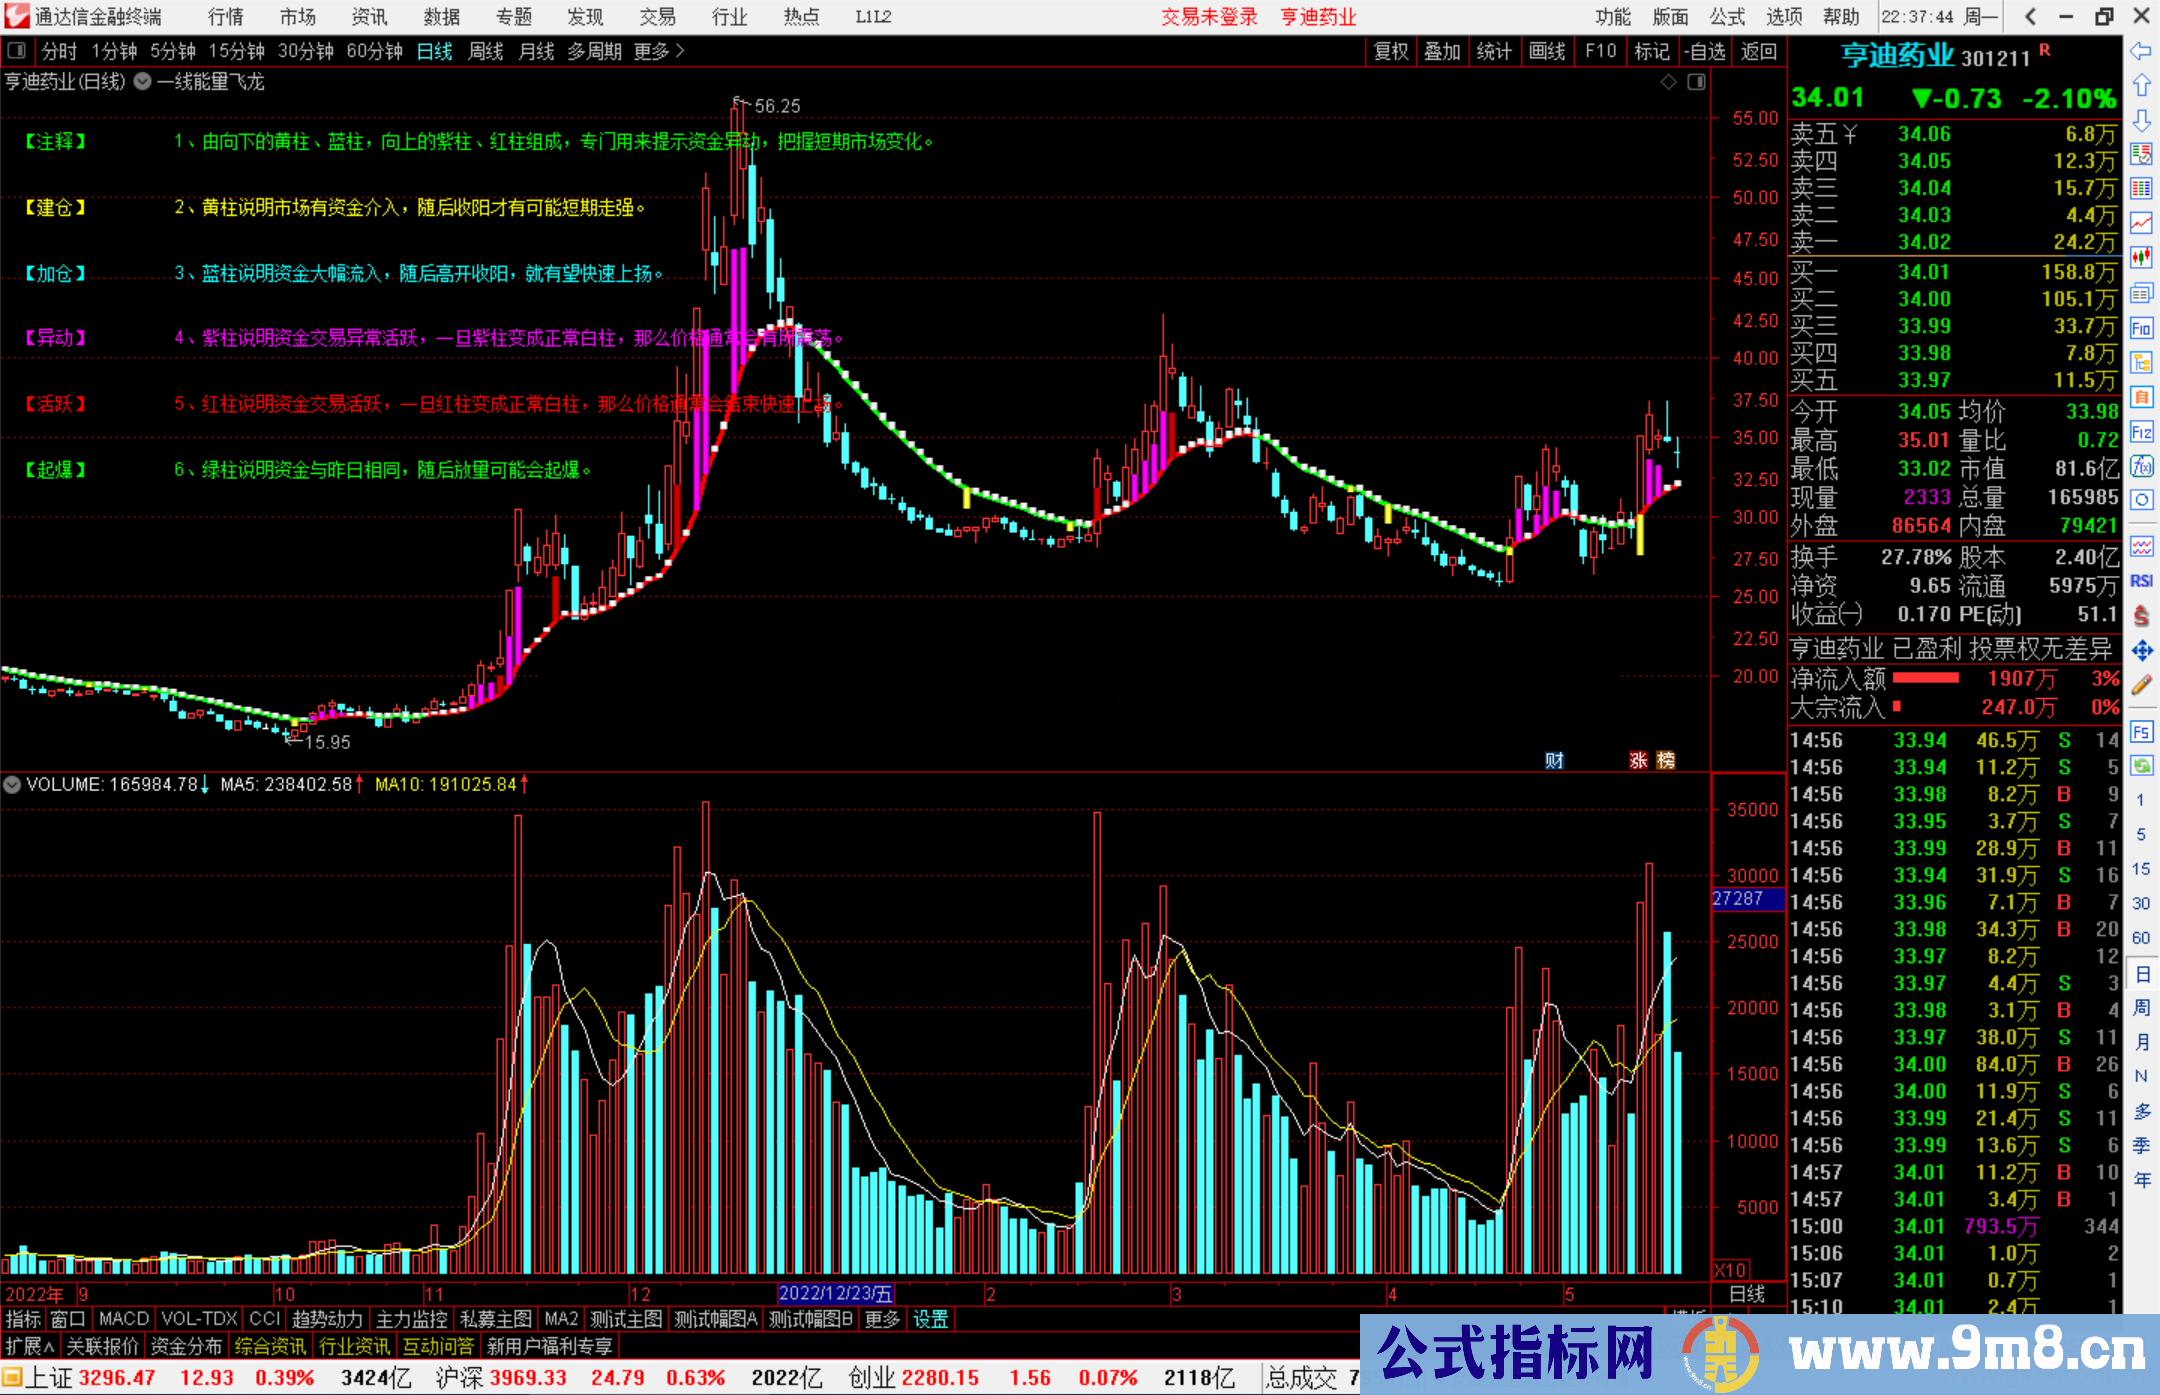Click the 叠加 button
This screenshot has width=2160, height=1395.
(1443, 51)
